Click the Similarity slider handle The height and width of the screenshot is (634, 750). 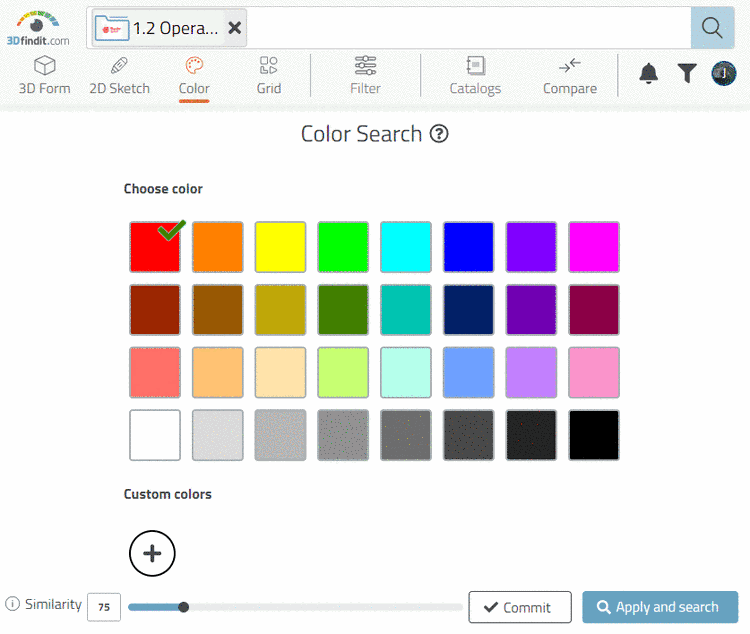183,607
